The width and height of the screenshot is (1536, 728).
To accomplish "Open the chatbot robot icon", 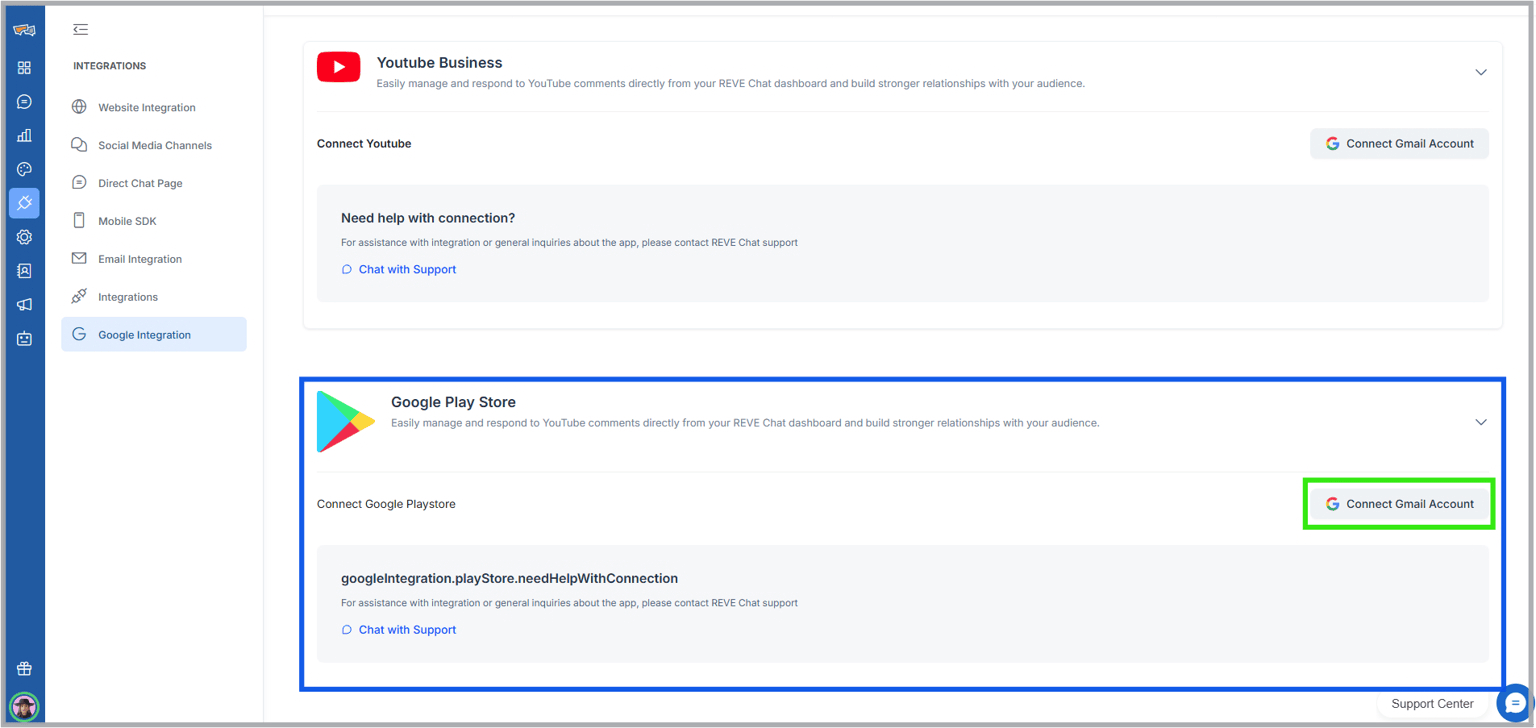I will click(x=24, y=339).
